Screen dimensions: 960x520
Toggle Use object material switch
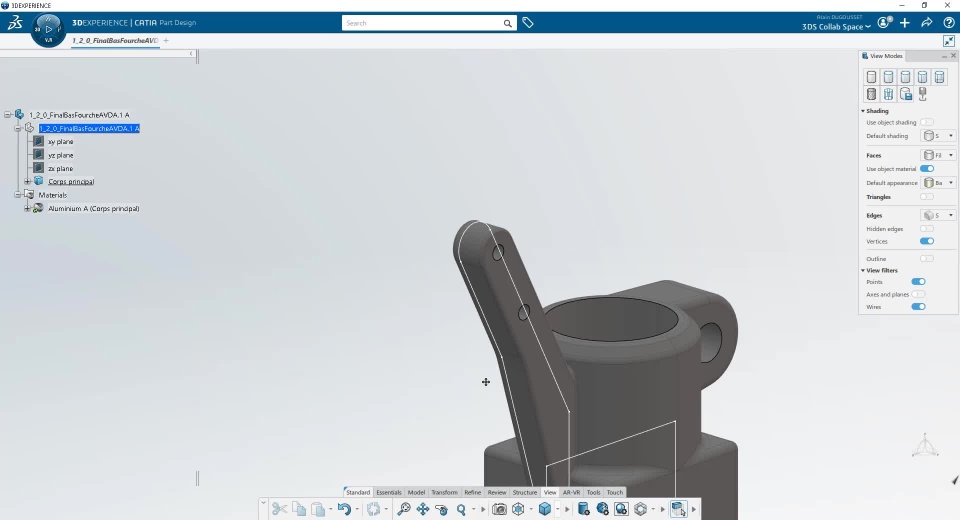coord(927,168)
